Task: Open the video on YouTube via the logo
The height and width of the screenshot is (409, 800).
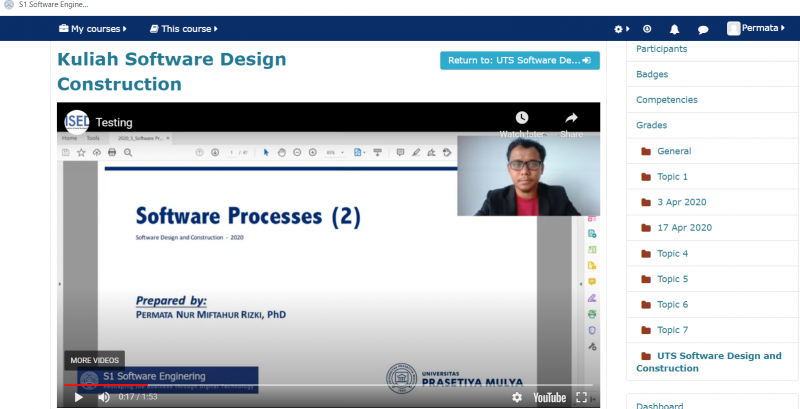Action: click(x=549, y=397)
